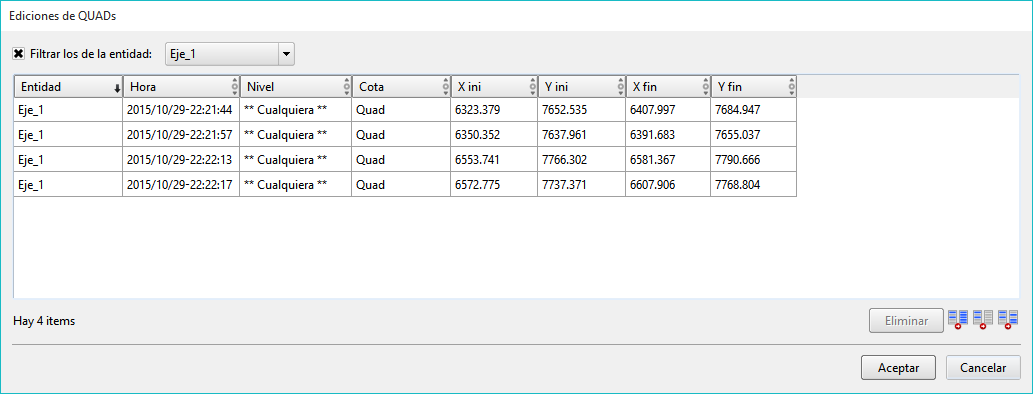Image resolution: width=1033 pixels, height=394 pixels.
Task: Select the Y fin value 7768.804
Action: (754, 185)
